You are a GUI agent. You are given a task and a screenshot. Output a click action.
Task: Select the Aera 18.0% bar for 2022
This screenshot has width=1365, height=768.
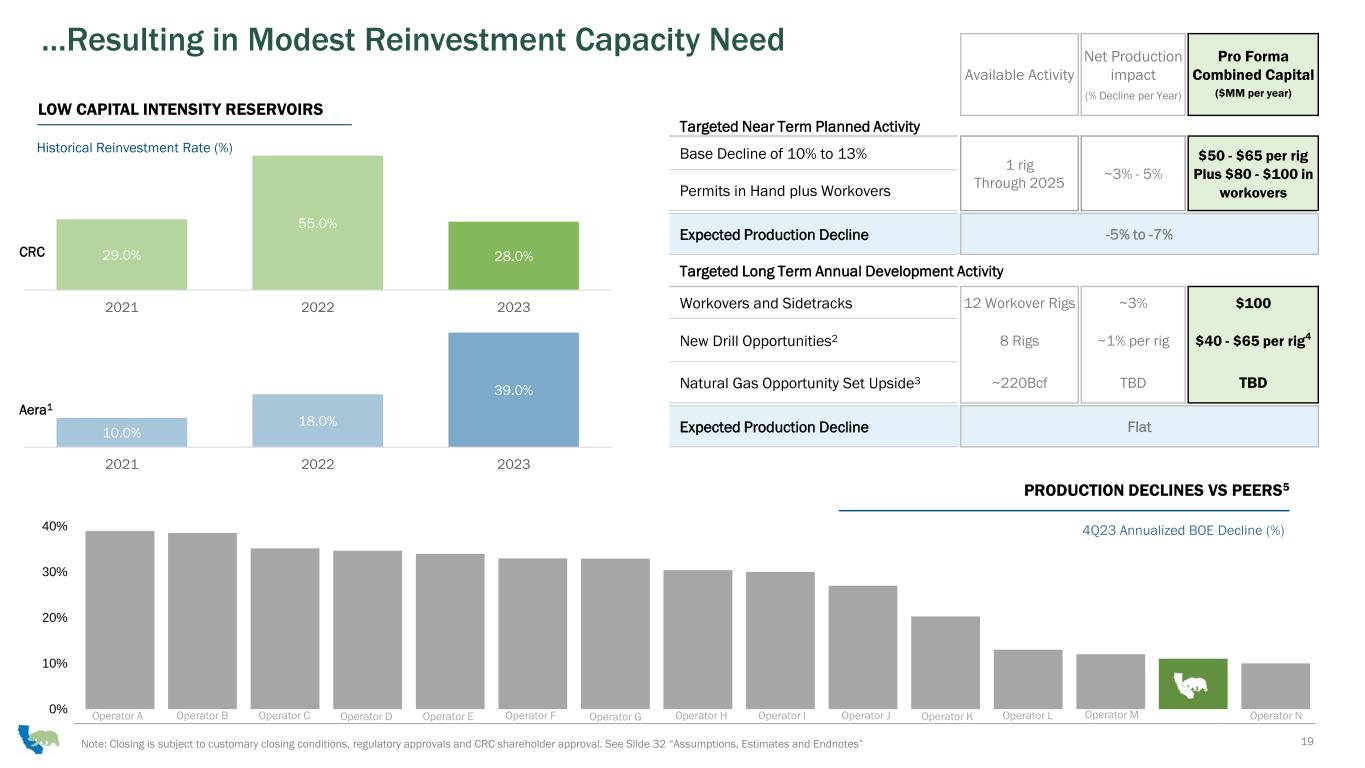point(318,420)
